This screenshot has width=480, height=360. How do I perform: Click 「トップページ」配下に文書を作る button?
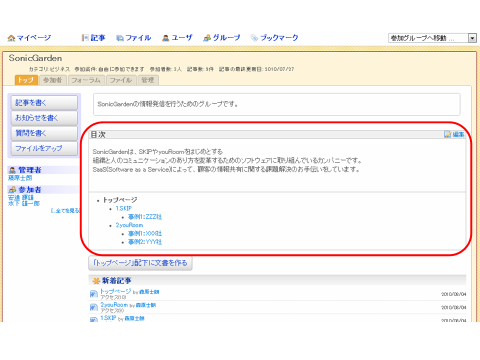click(x=140, y=263)
